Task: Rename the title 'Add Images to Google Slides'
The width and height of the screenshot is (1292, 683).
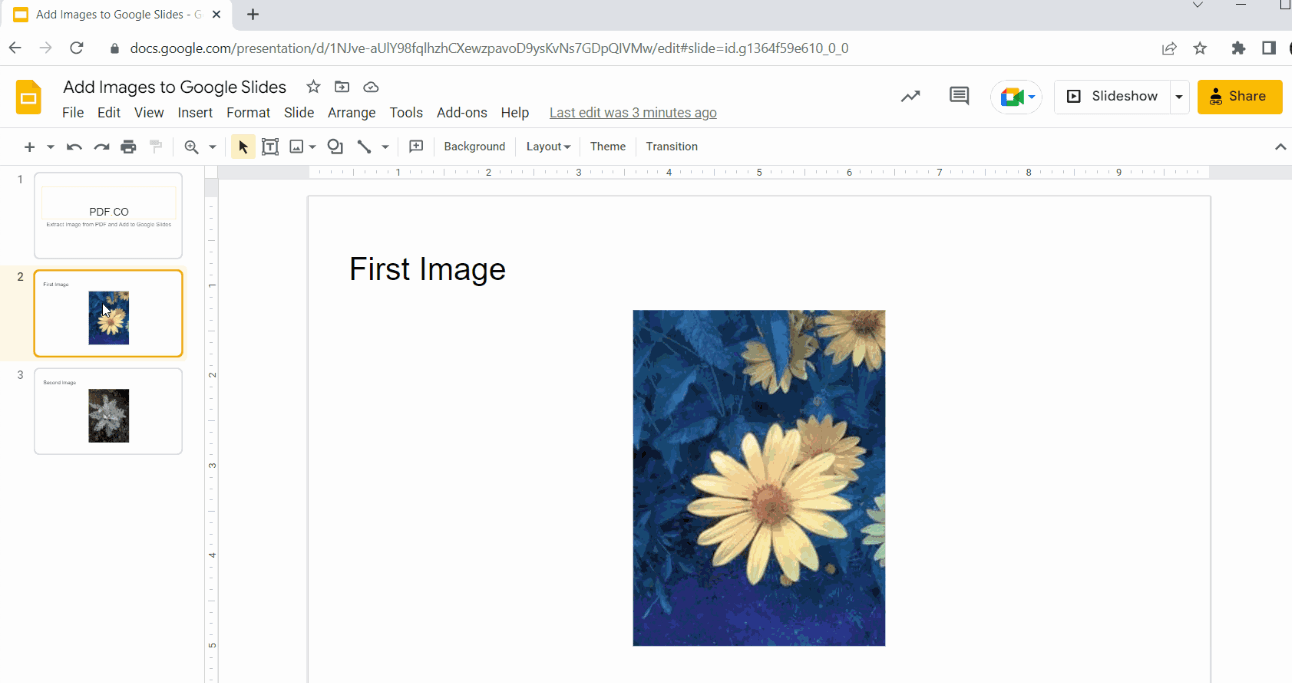Action: [175, 87]
